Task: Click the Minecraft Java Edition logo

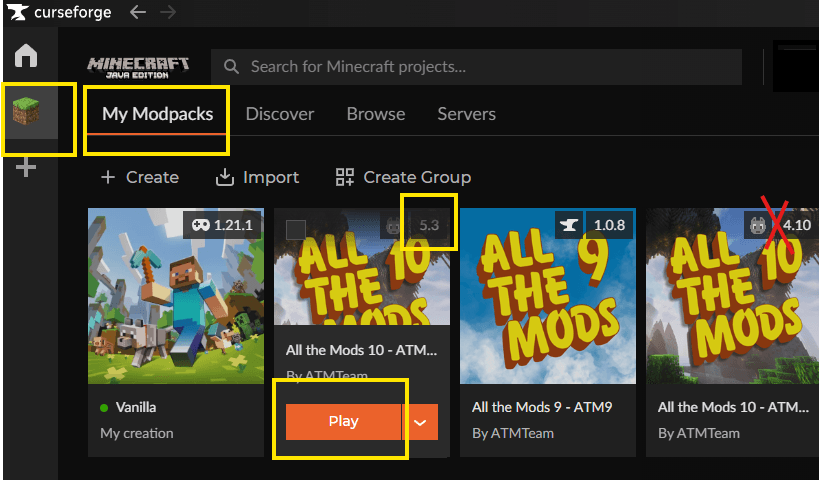Action: (x=138, y=67)
